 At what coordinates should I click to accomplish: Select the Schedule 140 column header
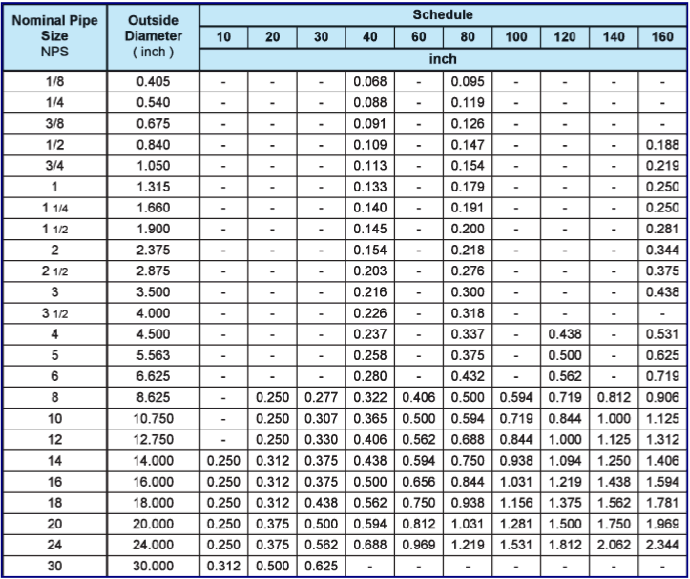point(613,37)
